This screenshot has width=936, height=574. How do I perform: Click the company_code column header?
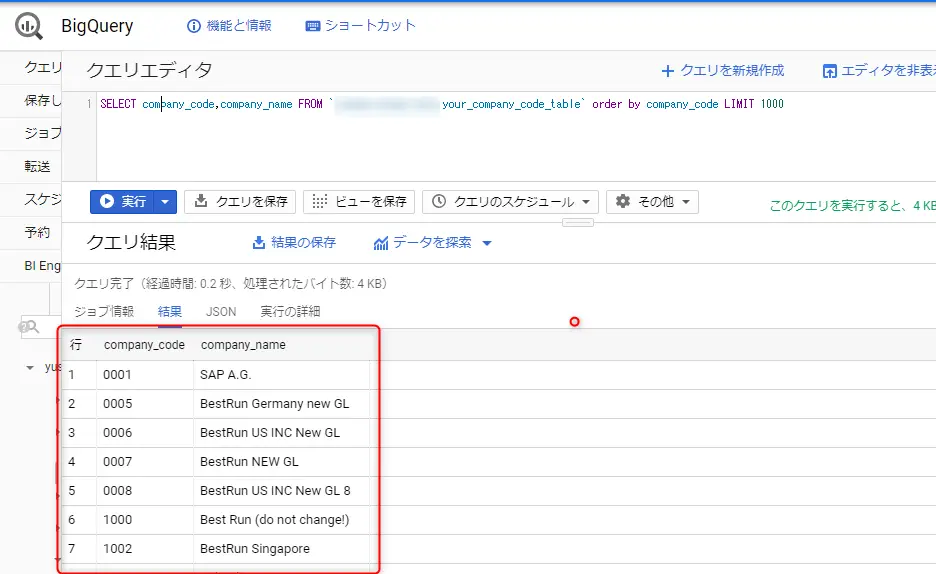click(144, 345)
